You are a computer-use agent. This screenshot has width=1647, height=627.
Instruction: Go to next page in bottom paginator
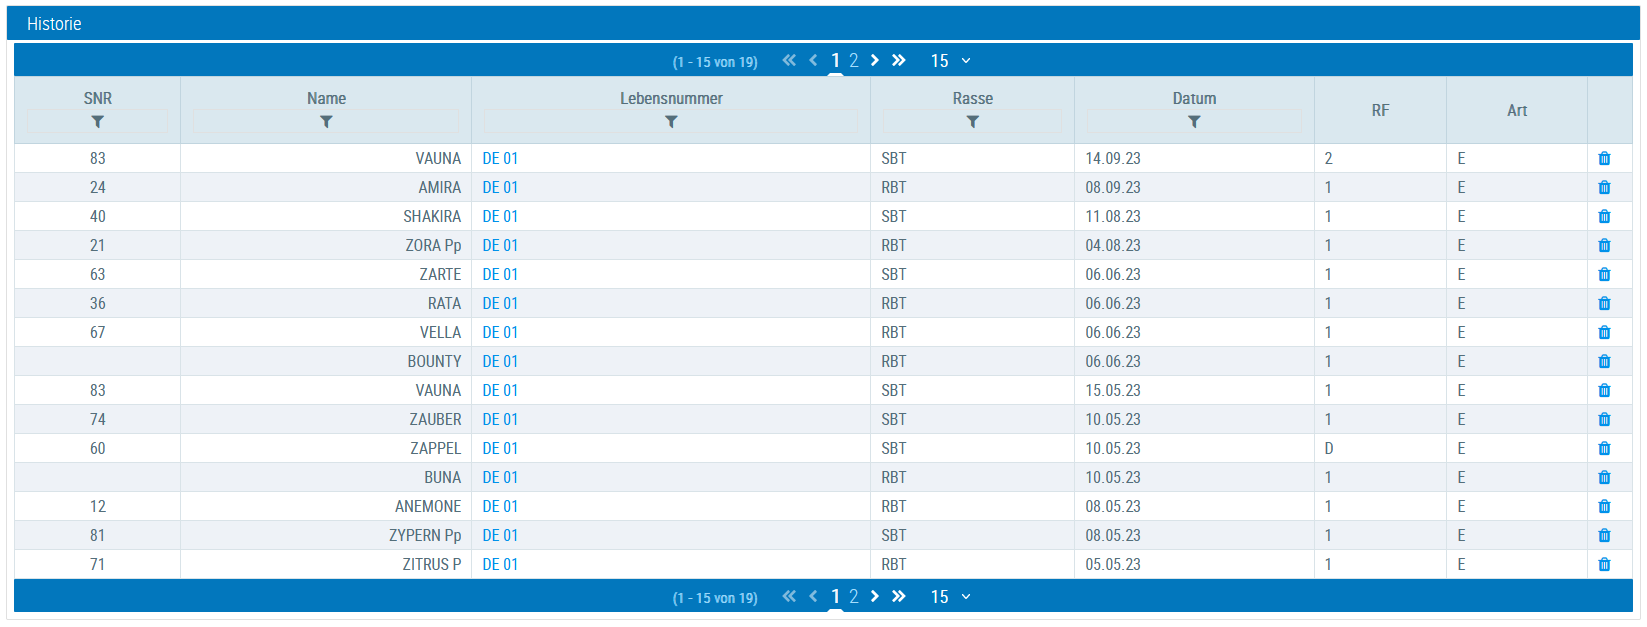875,596
